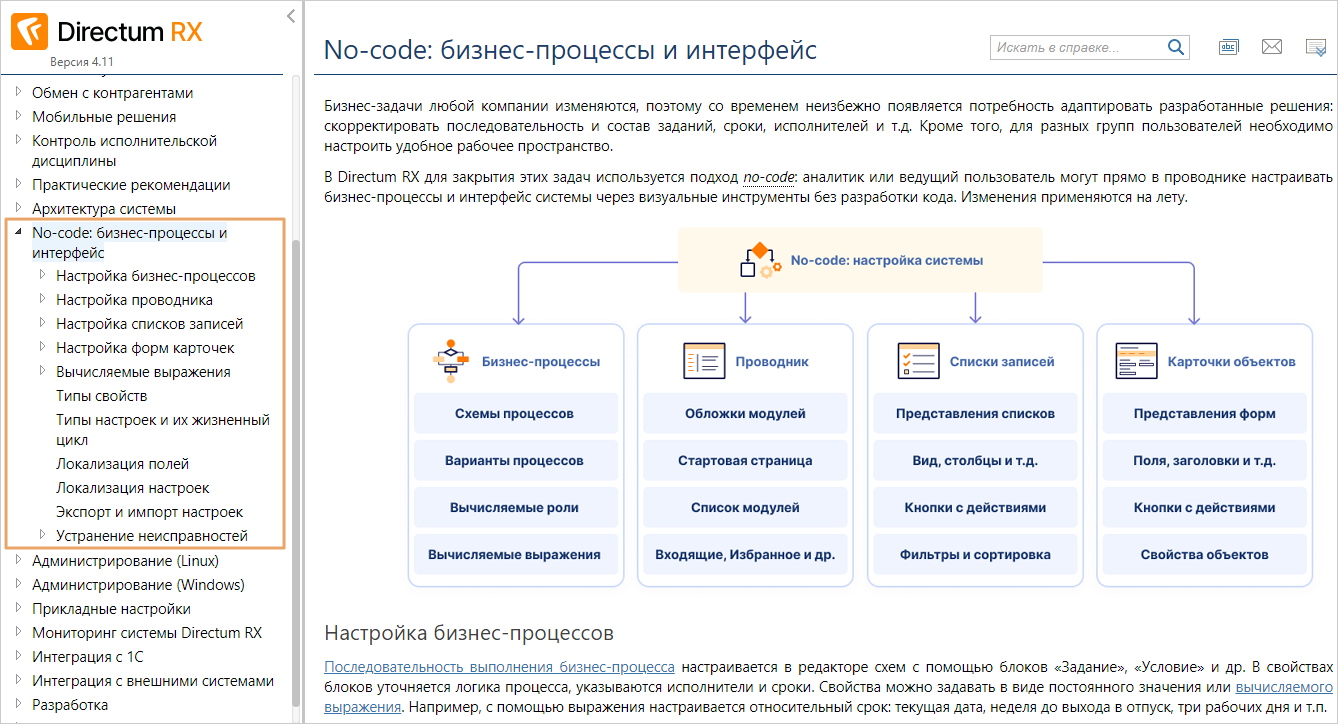The image size is (1338, 724).
Task: Click the No-code: настройка системы diagram icon
Action: click(760, 260)
